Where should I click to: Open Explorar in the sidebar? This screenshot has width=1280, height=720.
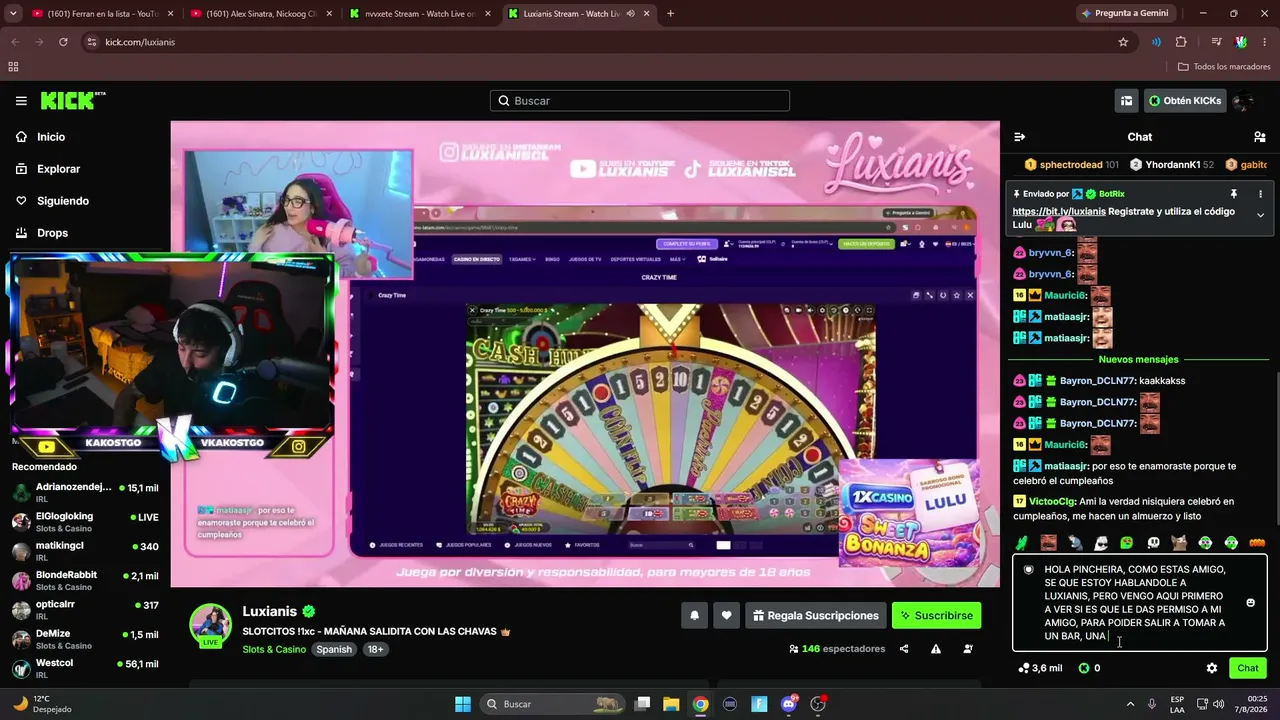(58, 169)
